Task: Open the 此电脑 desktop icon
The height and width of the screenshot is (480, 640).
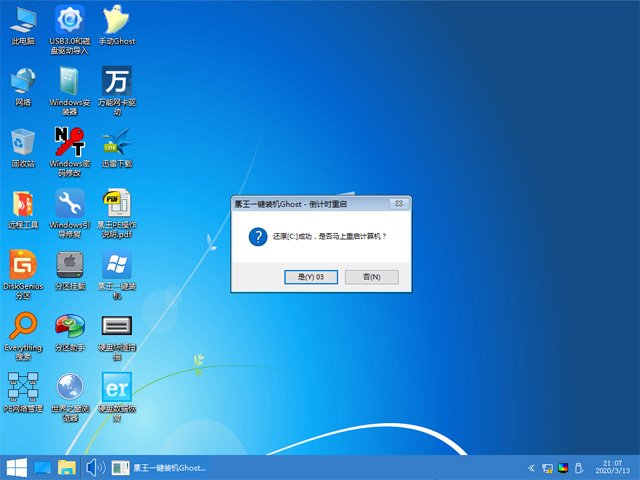Action: coord(22,19)
